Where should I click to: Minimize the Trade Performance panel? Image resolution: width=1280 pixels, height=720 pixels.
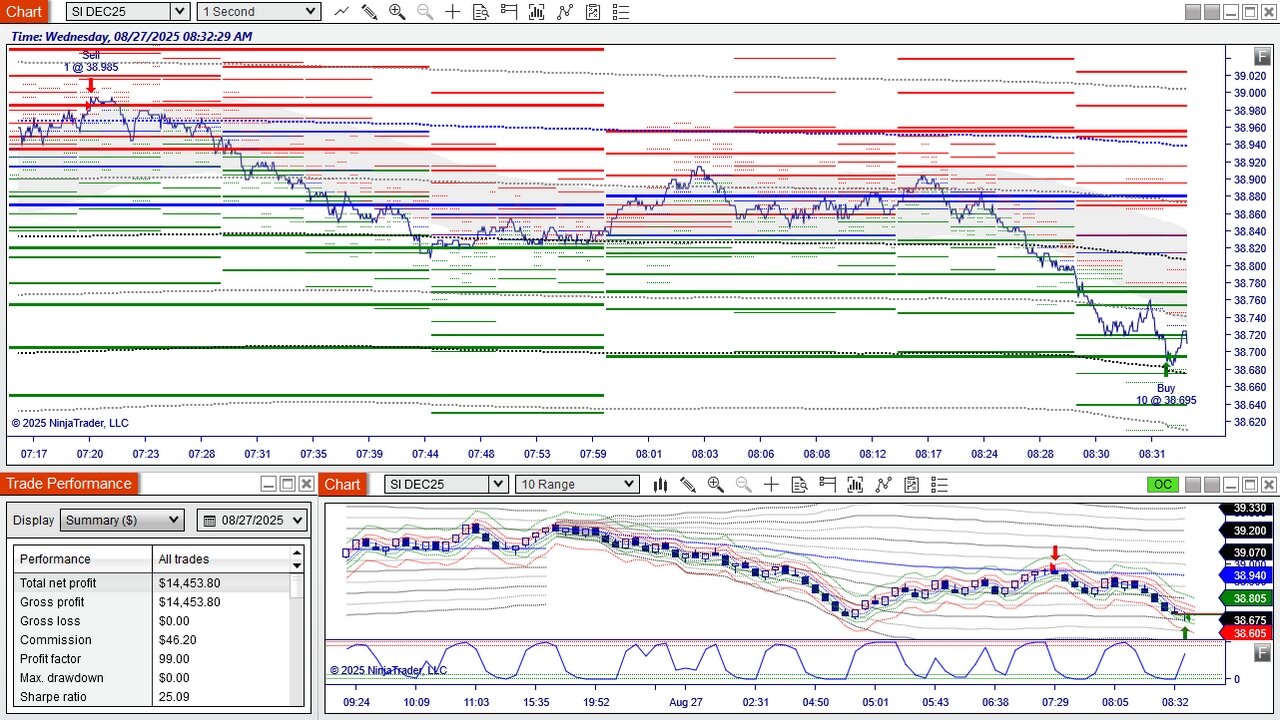click(x=268, y=484)
